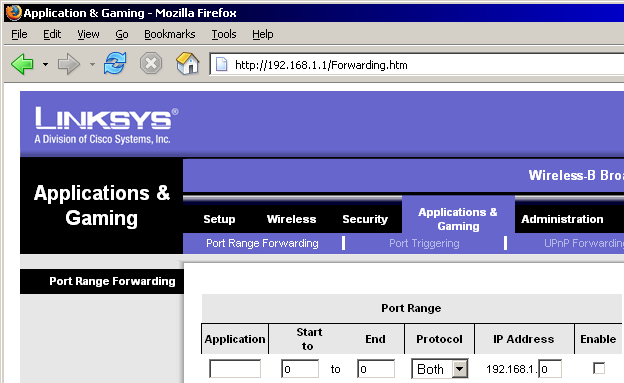Select the URL address field
The width and height of the screenshot is (624, 383).
pyautogui.click(x=418, y=64)
